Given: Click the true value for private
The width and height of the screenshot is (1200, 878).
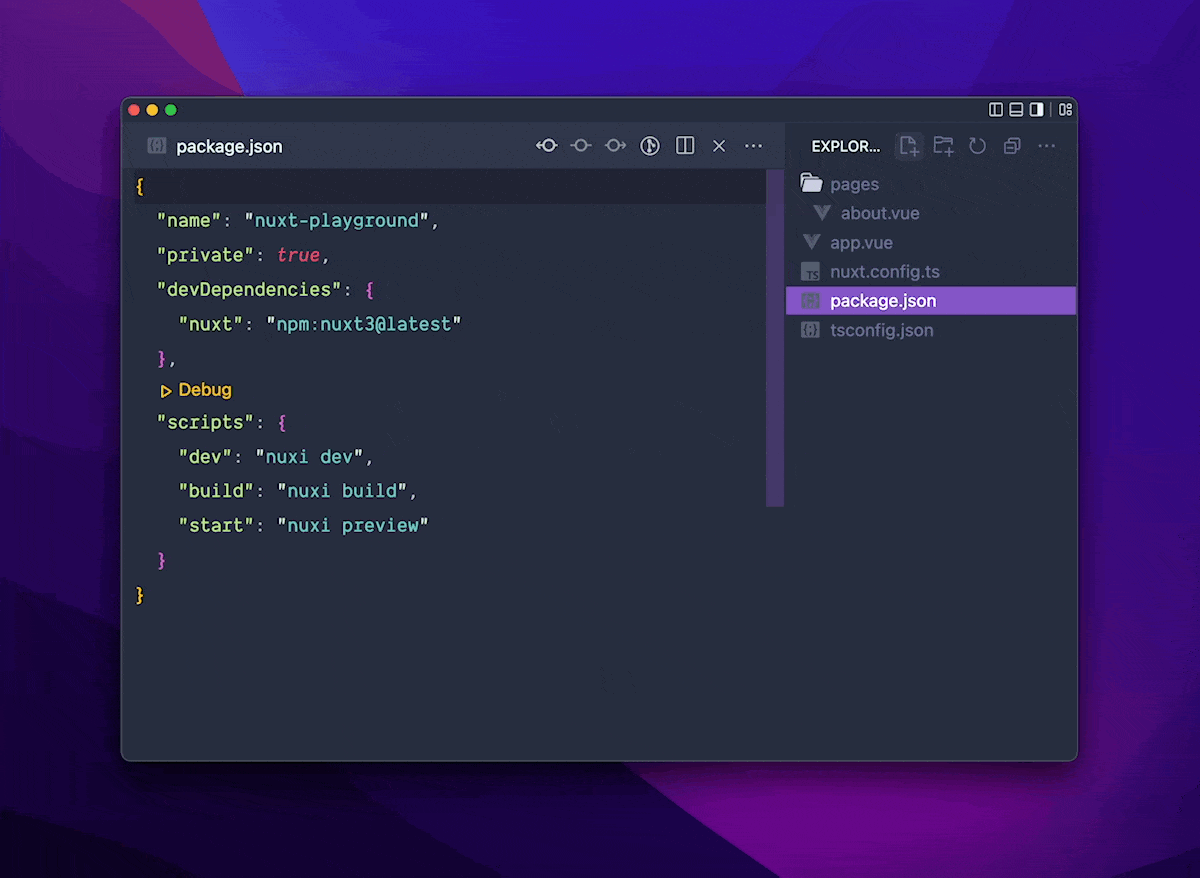Looking at the screenshot, I should click(298, 255).
